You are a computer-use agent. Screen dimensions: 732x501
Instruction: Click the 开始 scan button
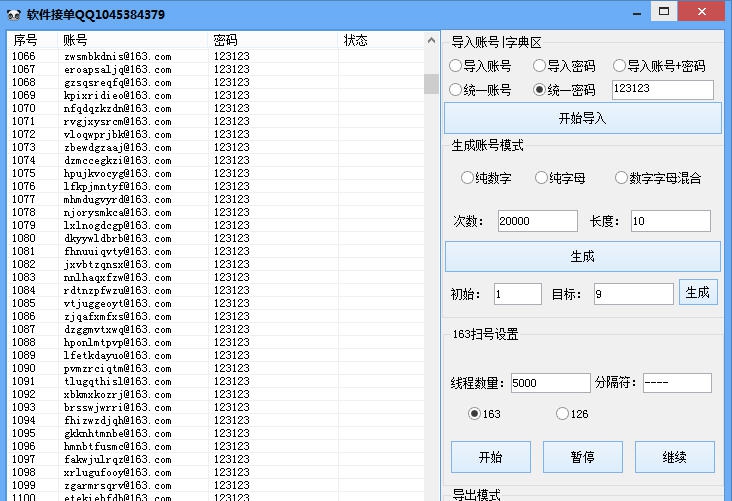pos(491,457)
